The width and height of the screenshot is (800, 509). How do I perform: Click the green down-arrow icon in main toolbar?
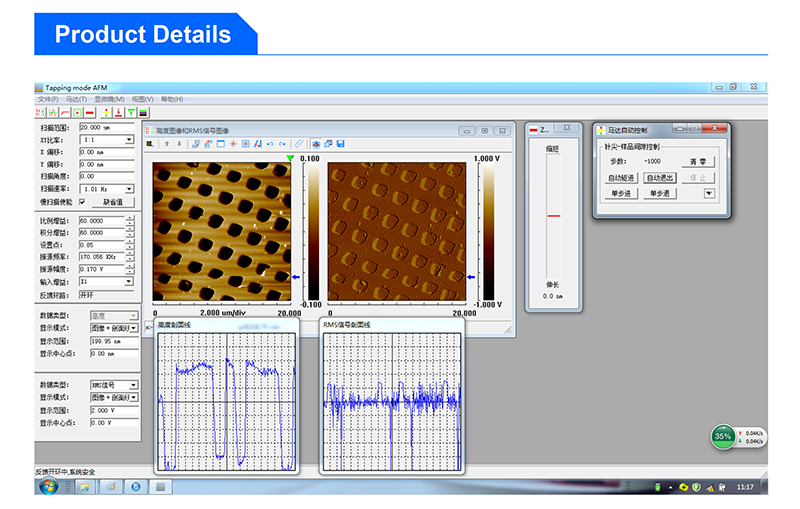tap(131, 113)
